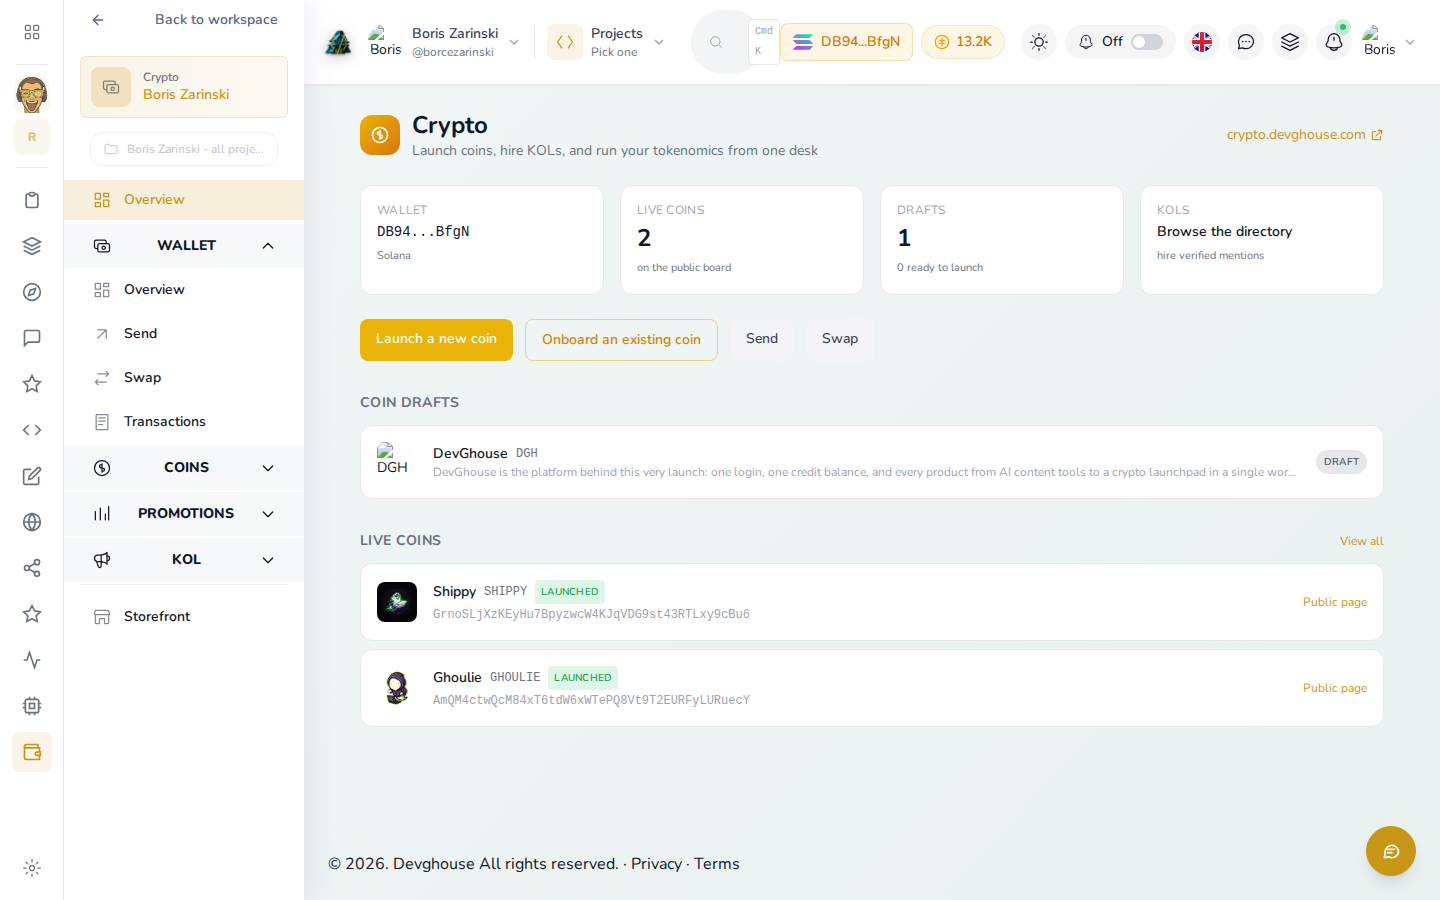Change language via UK flag icon
This screenshot has width=1440, height=900.
(x=1202, y=42)
